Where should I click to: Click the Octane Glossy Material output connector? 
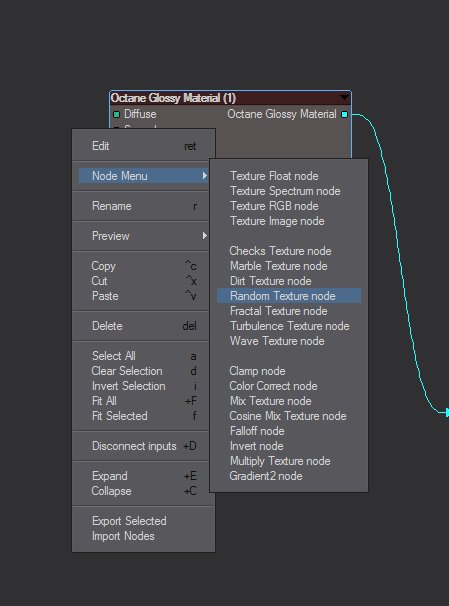tap(344, 114)
